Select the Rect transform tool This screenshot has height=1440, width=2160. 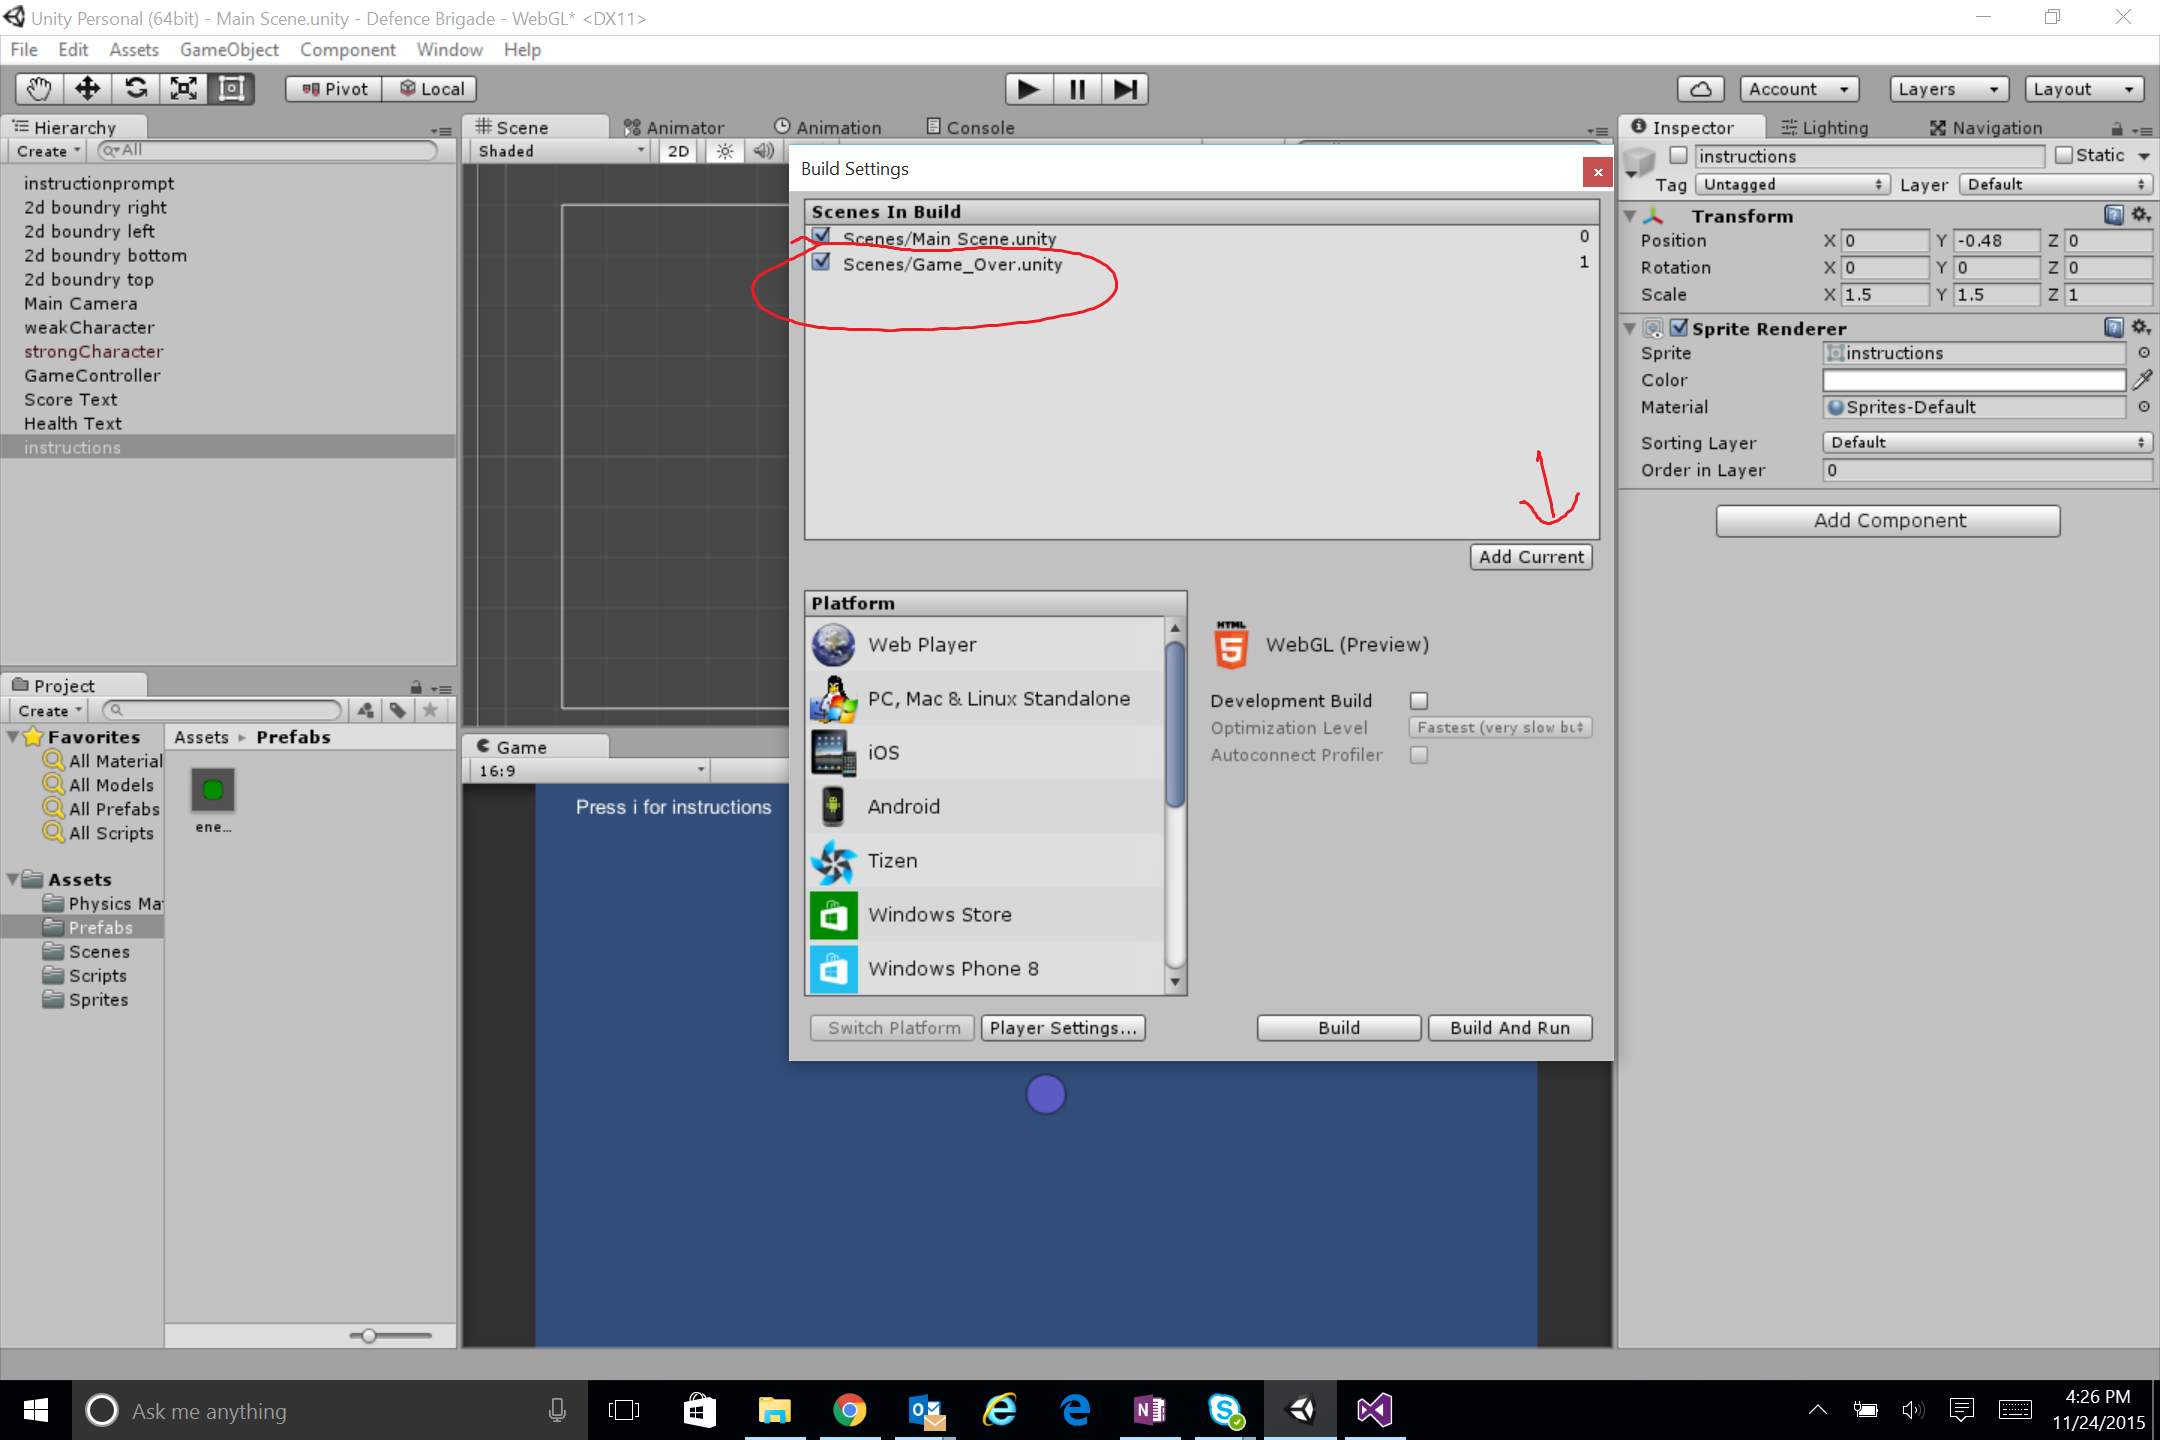pos(232,89)
